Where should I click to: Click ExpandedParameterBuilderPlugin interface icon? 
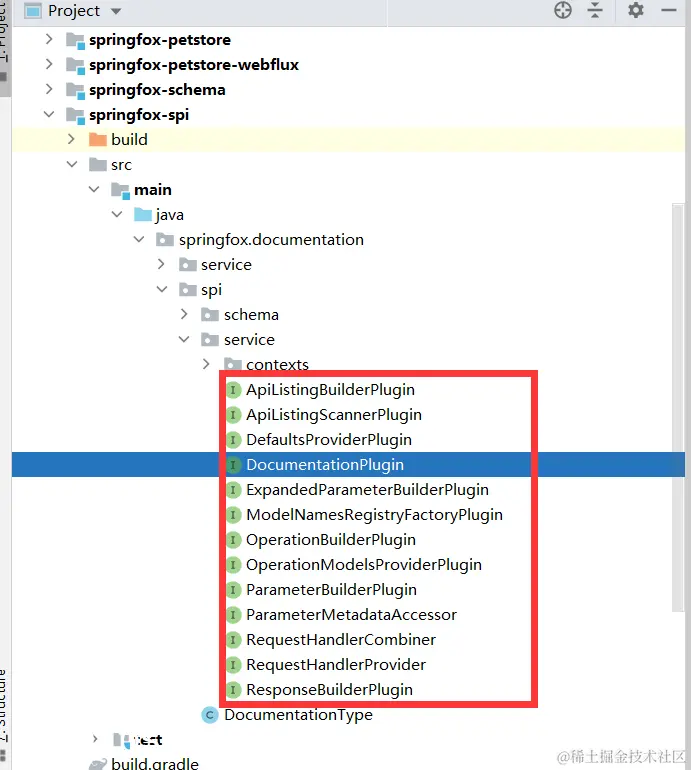[233, 490]
